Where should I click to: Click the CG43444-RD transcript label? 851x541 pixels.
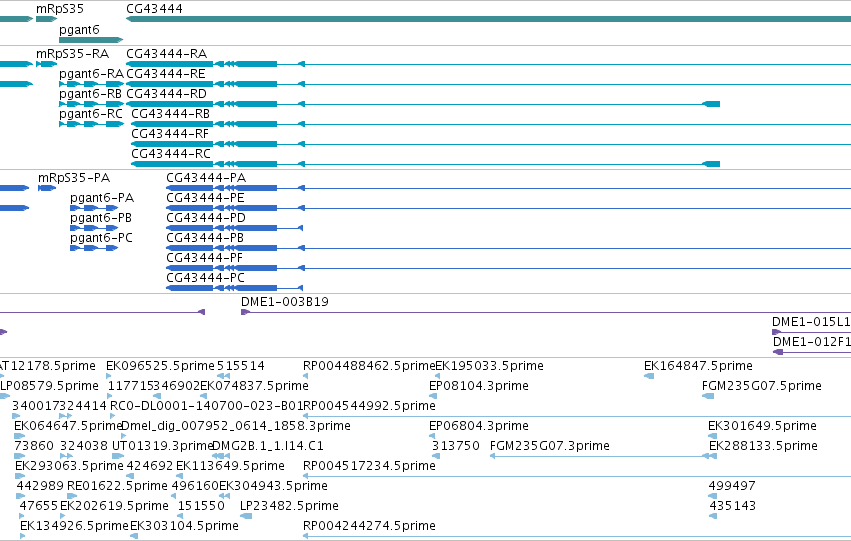[166, 94]
